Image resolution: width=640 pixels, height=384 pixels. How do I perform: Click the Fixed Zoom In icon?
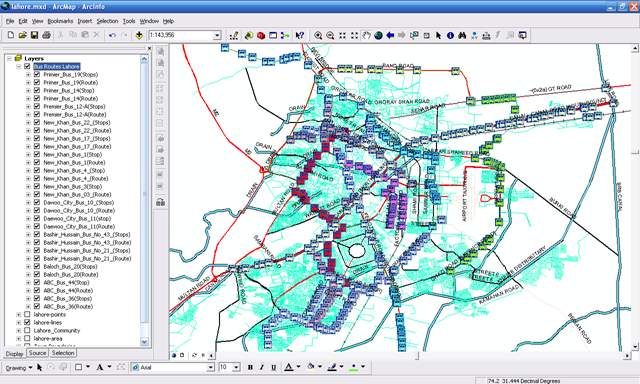click(342, 36)
